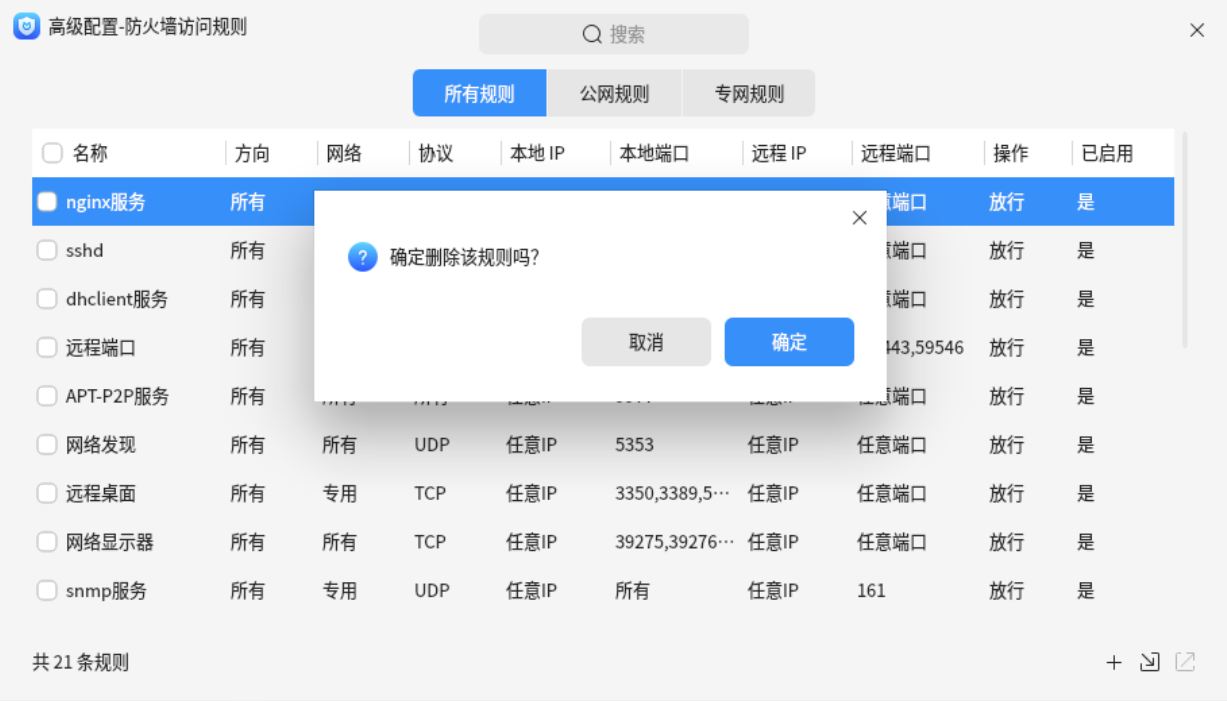This screenshot has height=701, width=1227.
Task: Click the 共 21 条规则 count text
Action: click(80, 662)
